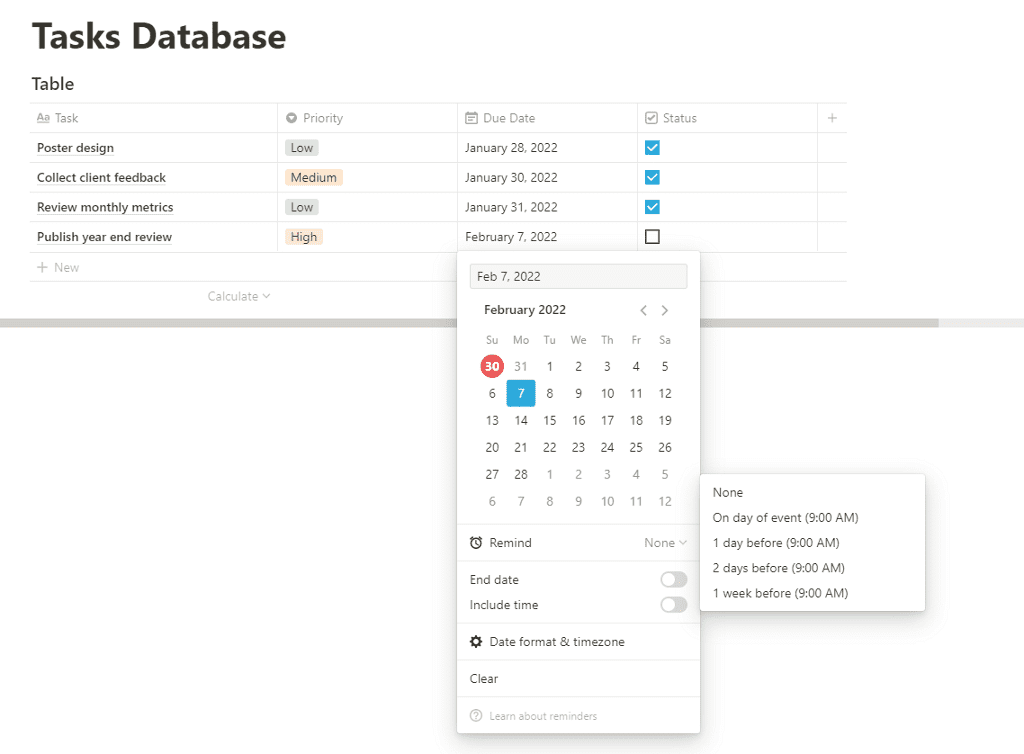Select 1 day before (9:00 AM) reminder

point(775,543)
